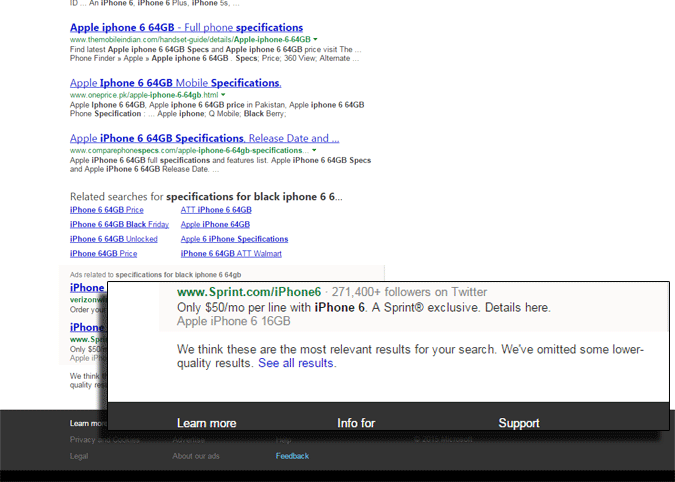Click the www.themobileindian.com green URL text

190,39
